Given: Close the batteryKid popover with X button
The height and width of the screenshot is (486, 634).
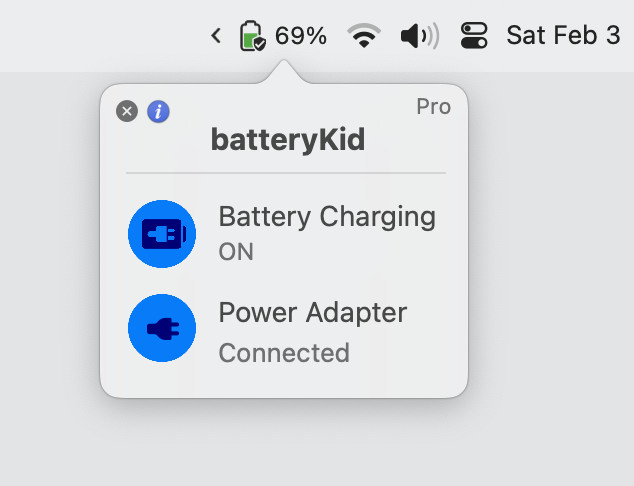Looking at the screenshot, I should tap(127, 111).
